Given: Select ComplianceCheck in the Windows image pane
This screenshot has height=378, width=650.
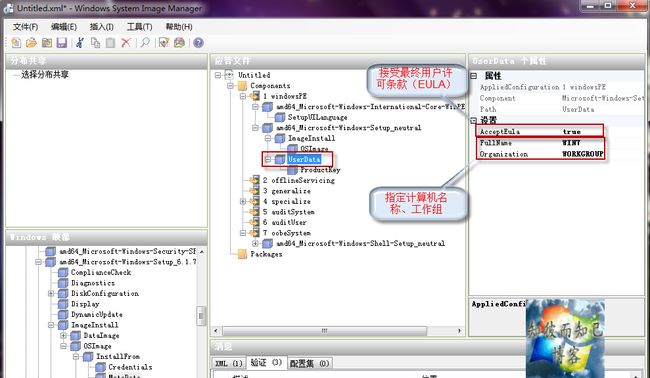Looking at the screenshot, I should coord(101,272).
